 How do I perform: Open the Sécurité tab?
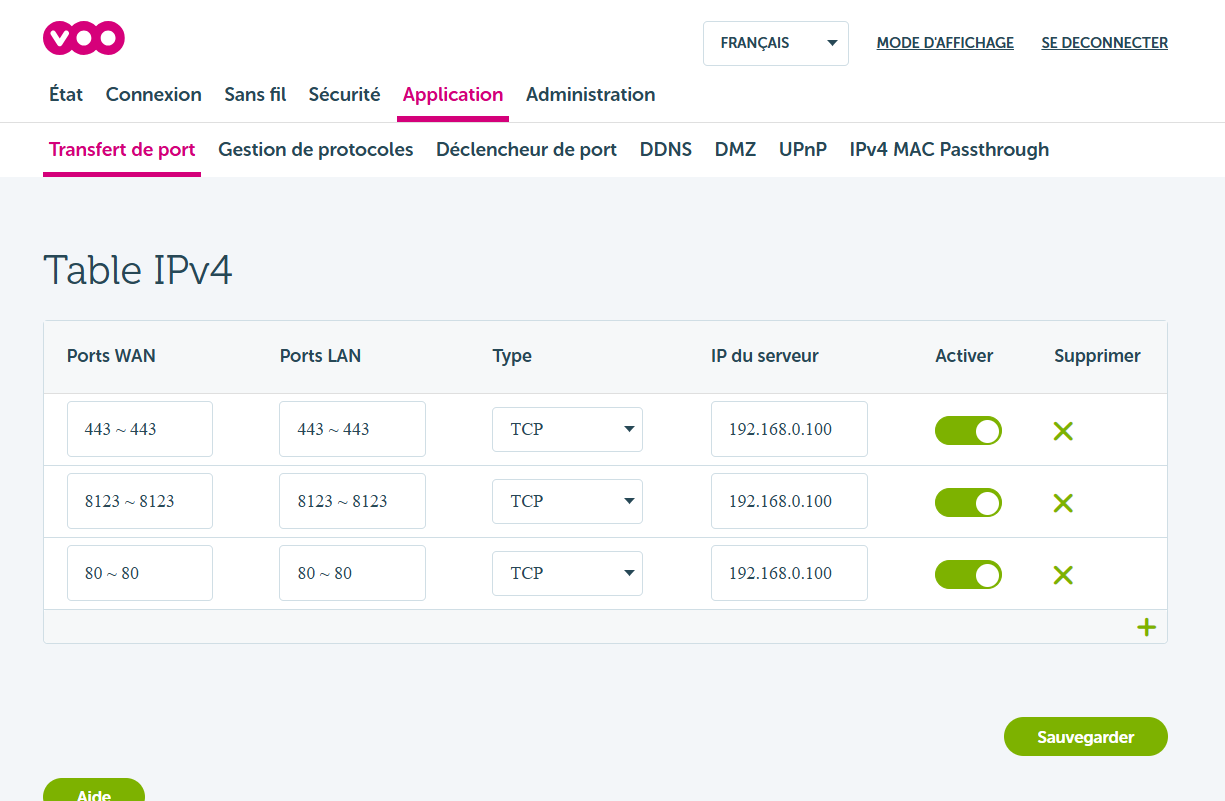[x=344, y=95]
